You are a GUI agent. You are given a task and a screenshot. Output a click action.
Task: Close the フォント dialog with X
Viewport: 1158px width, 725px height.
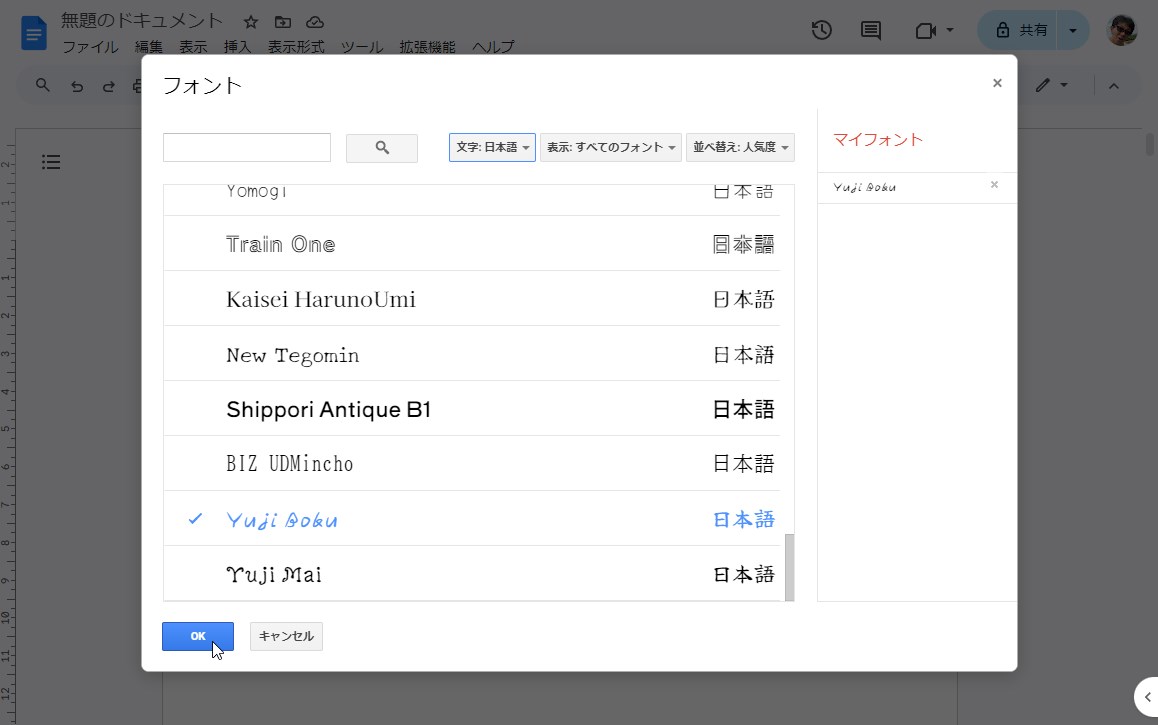click(997, 83)
